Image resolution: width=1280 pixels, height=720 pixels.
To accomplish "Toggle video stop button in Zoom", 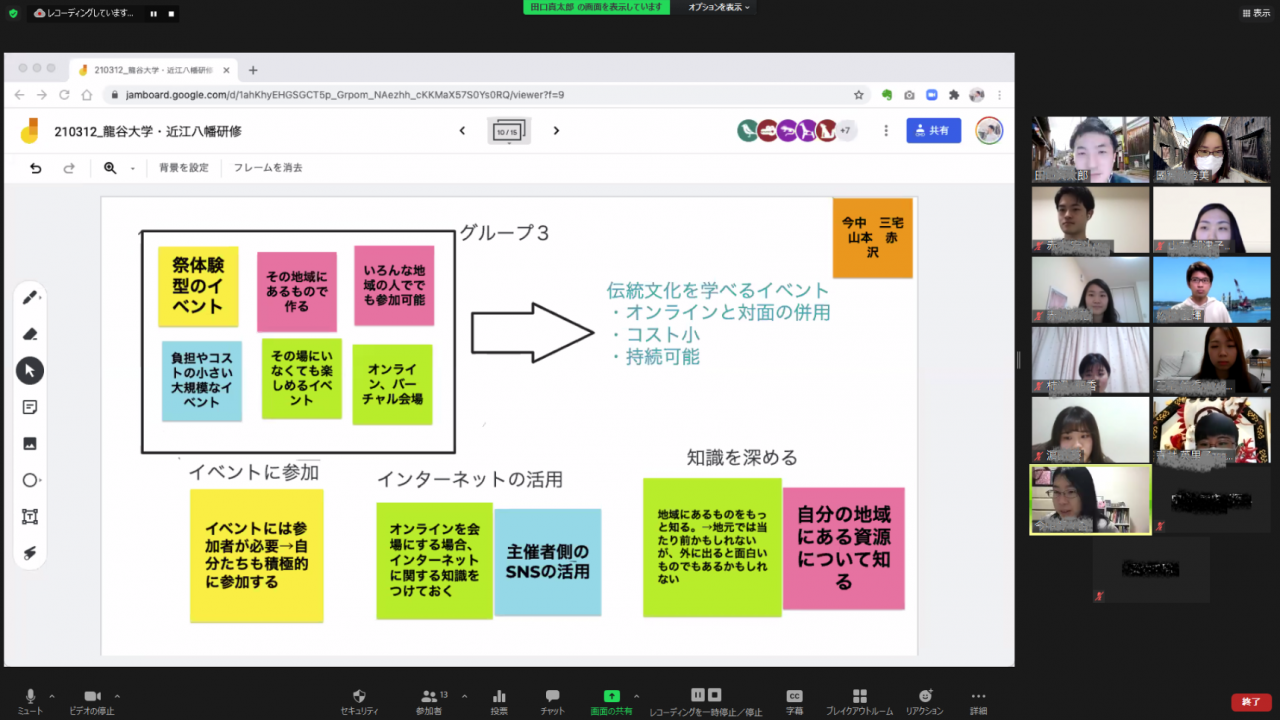I will [x=92, y=698].
